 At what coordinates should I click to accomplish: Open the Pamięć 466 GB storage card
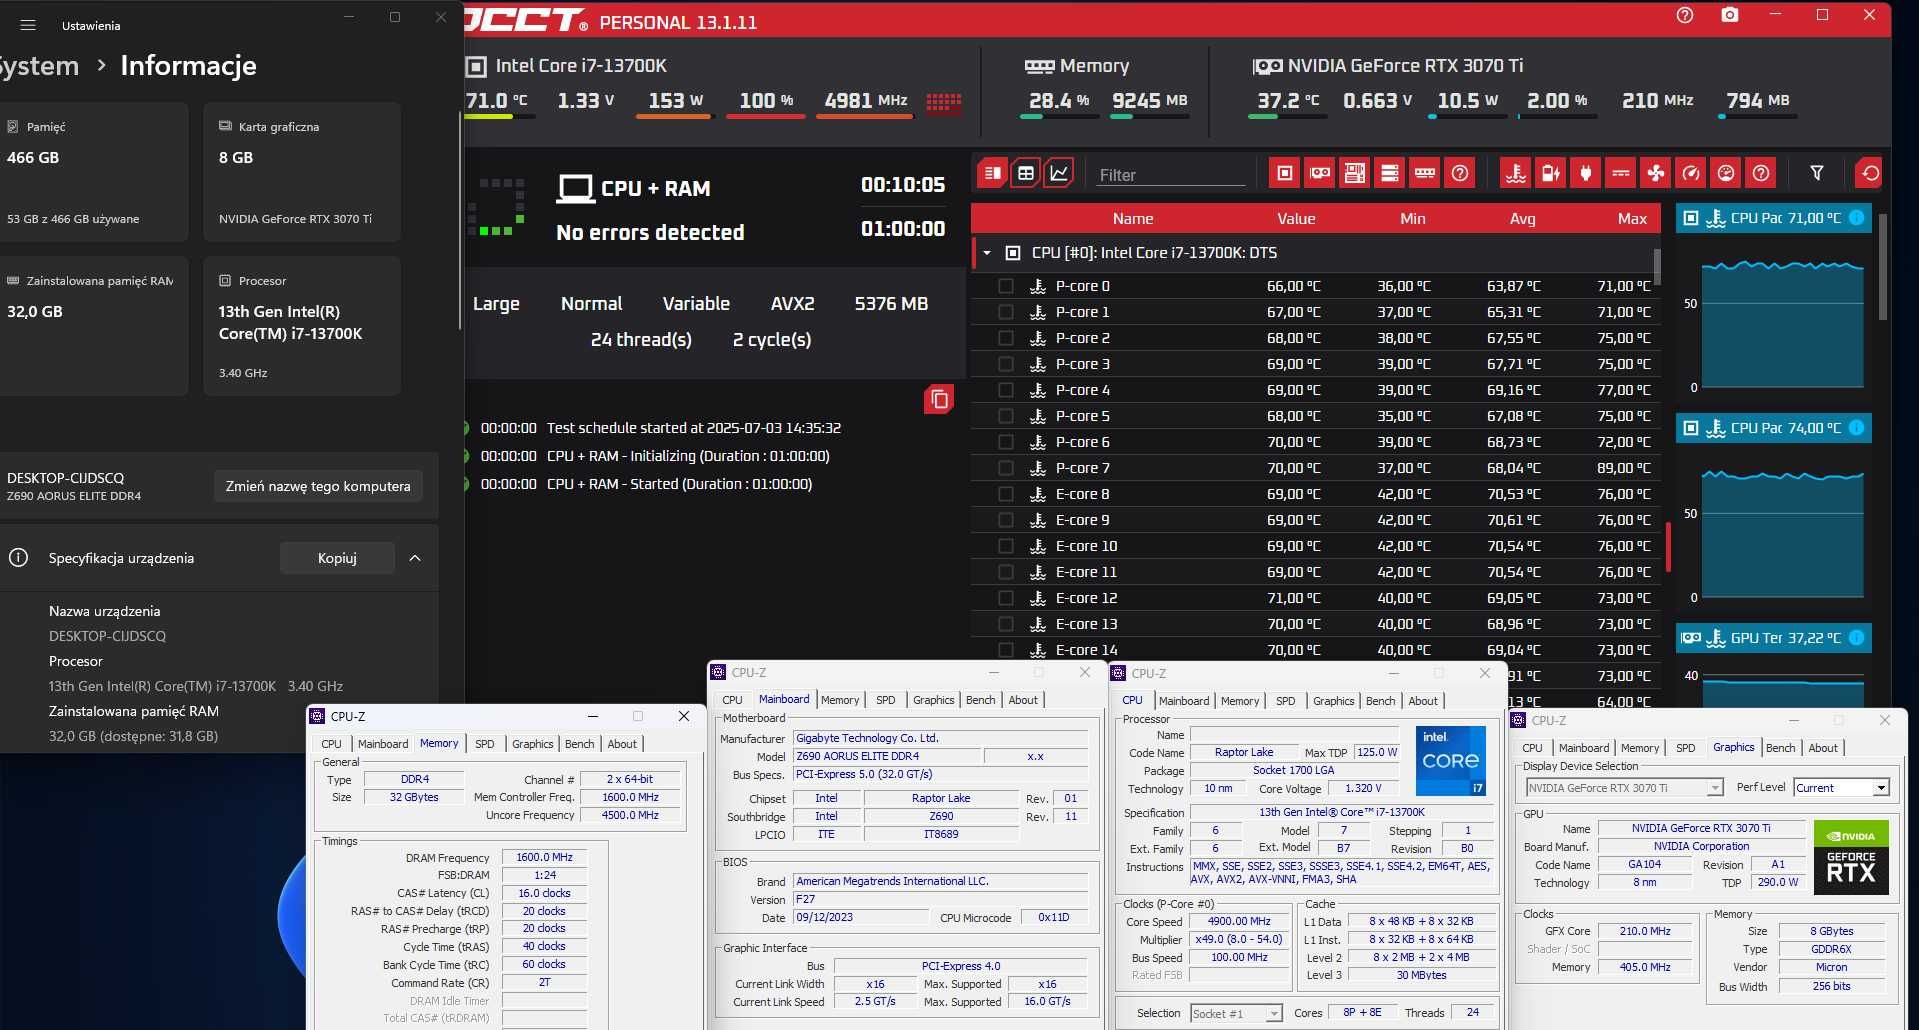coord(94,172)
